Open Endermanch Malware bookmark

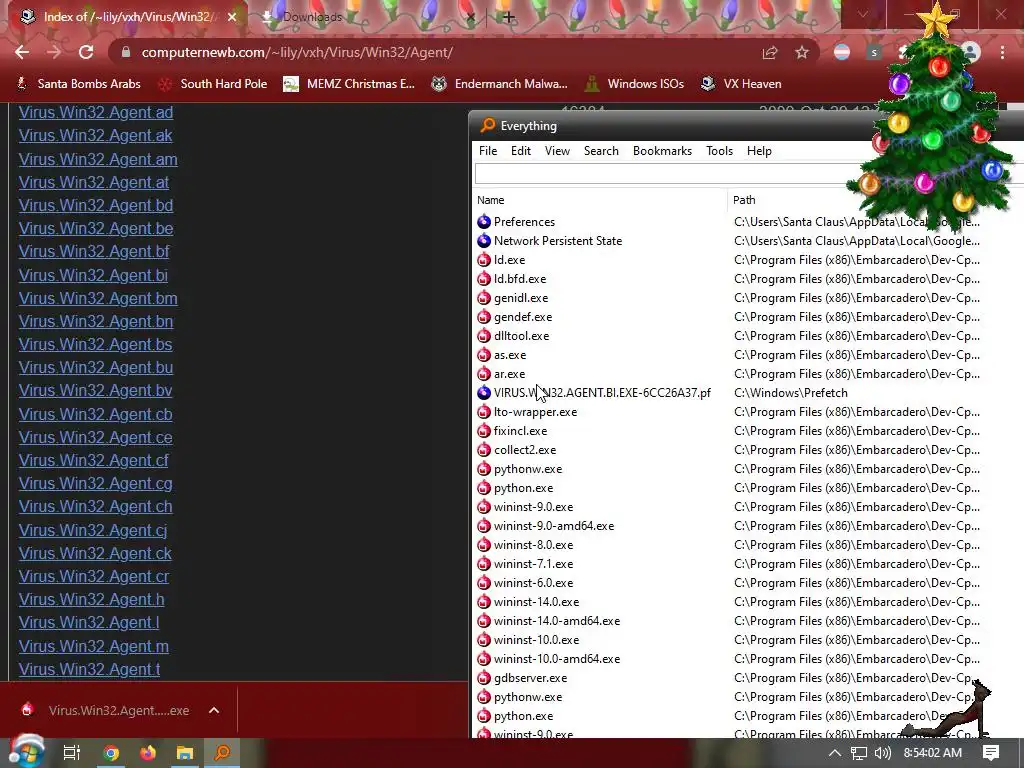click(500, 84)
